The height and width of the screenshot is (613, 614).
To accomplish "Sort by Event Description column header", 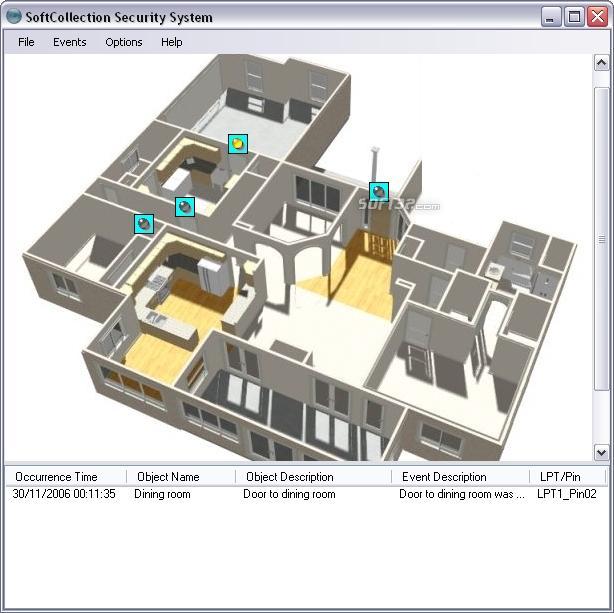I will 460,476.
